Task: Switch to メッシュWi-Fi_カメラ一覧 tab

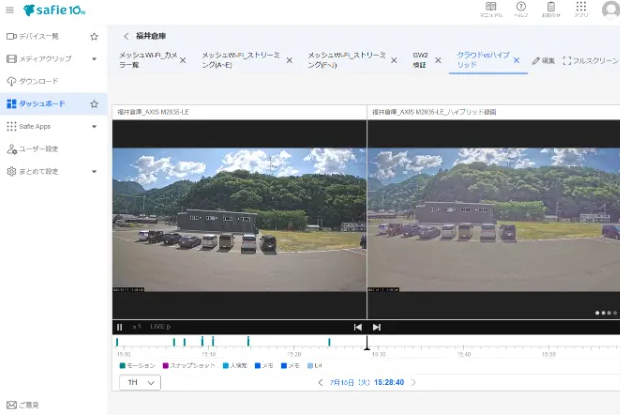Action: pyautogui.click(x=148, y=60)
